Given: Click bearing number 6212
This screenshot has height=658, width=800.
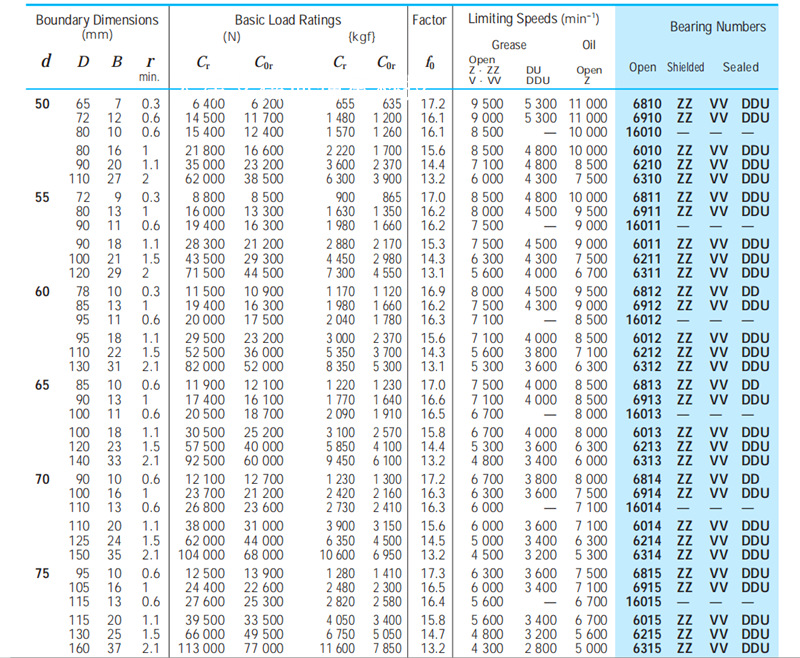Looking at the screenshot, I should [x=647, y=352].
